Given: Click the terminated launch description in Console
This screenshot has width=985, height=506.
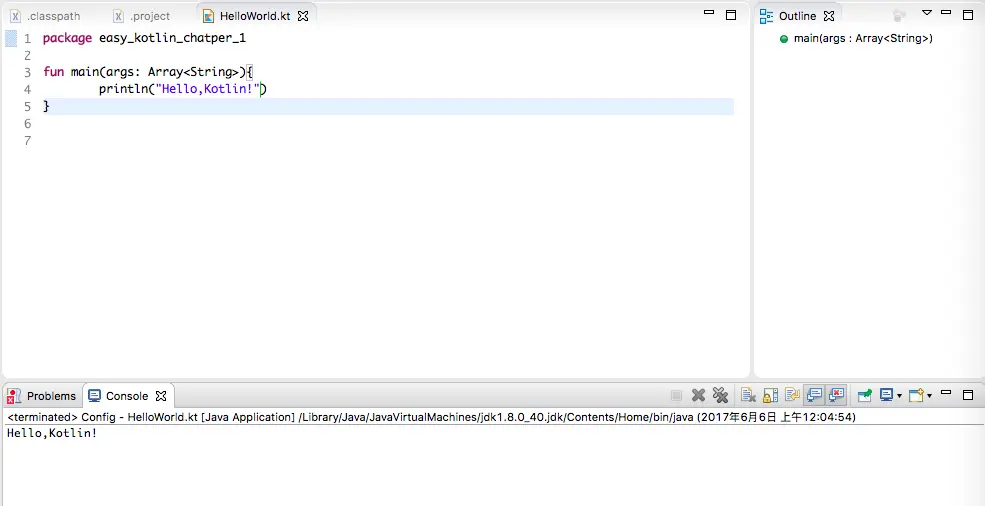Looking at the screenshot, I should coord(432,417).
